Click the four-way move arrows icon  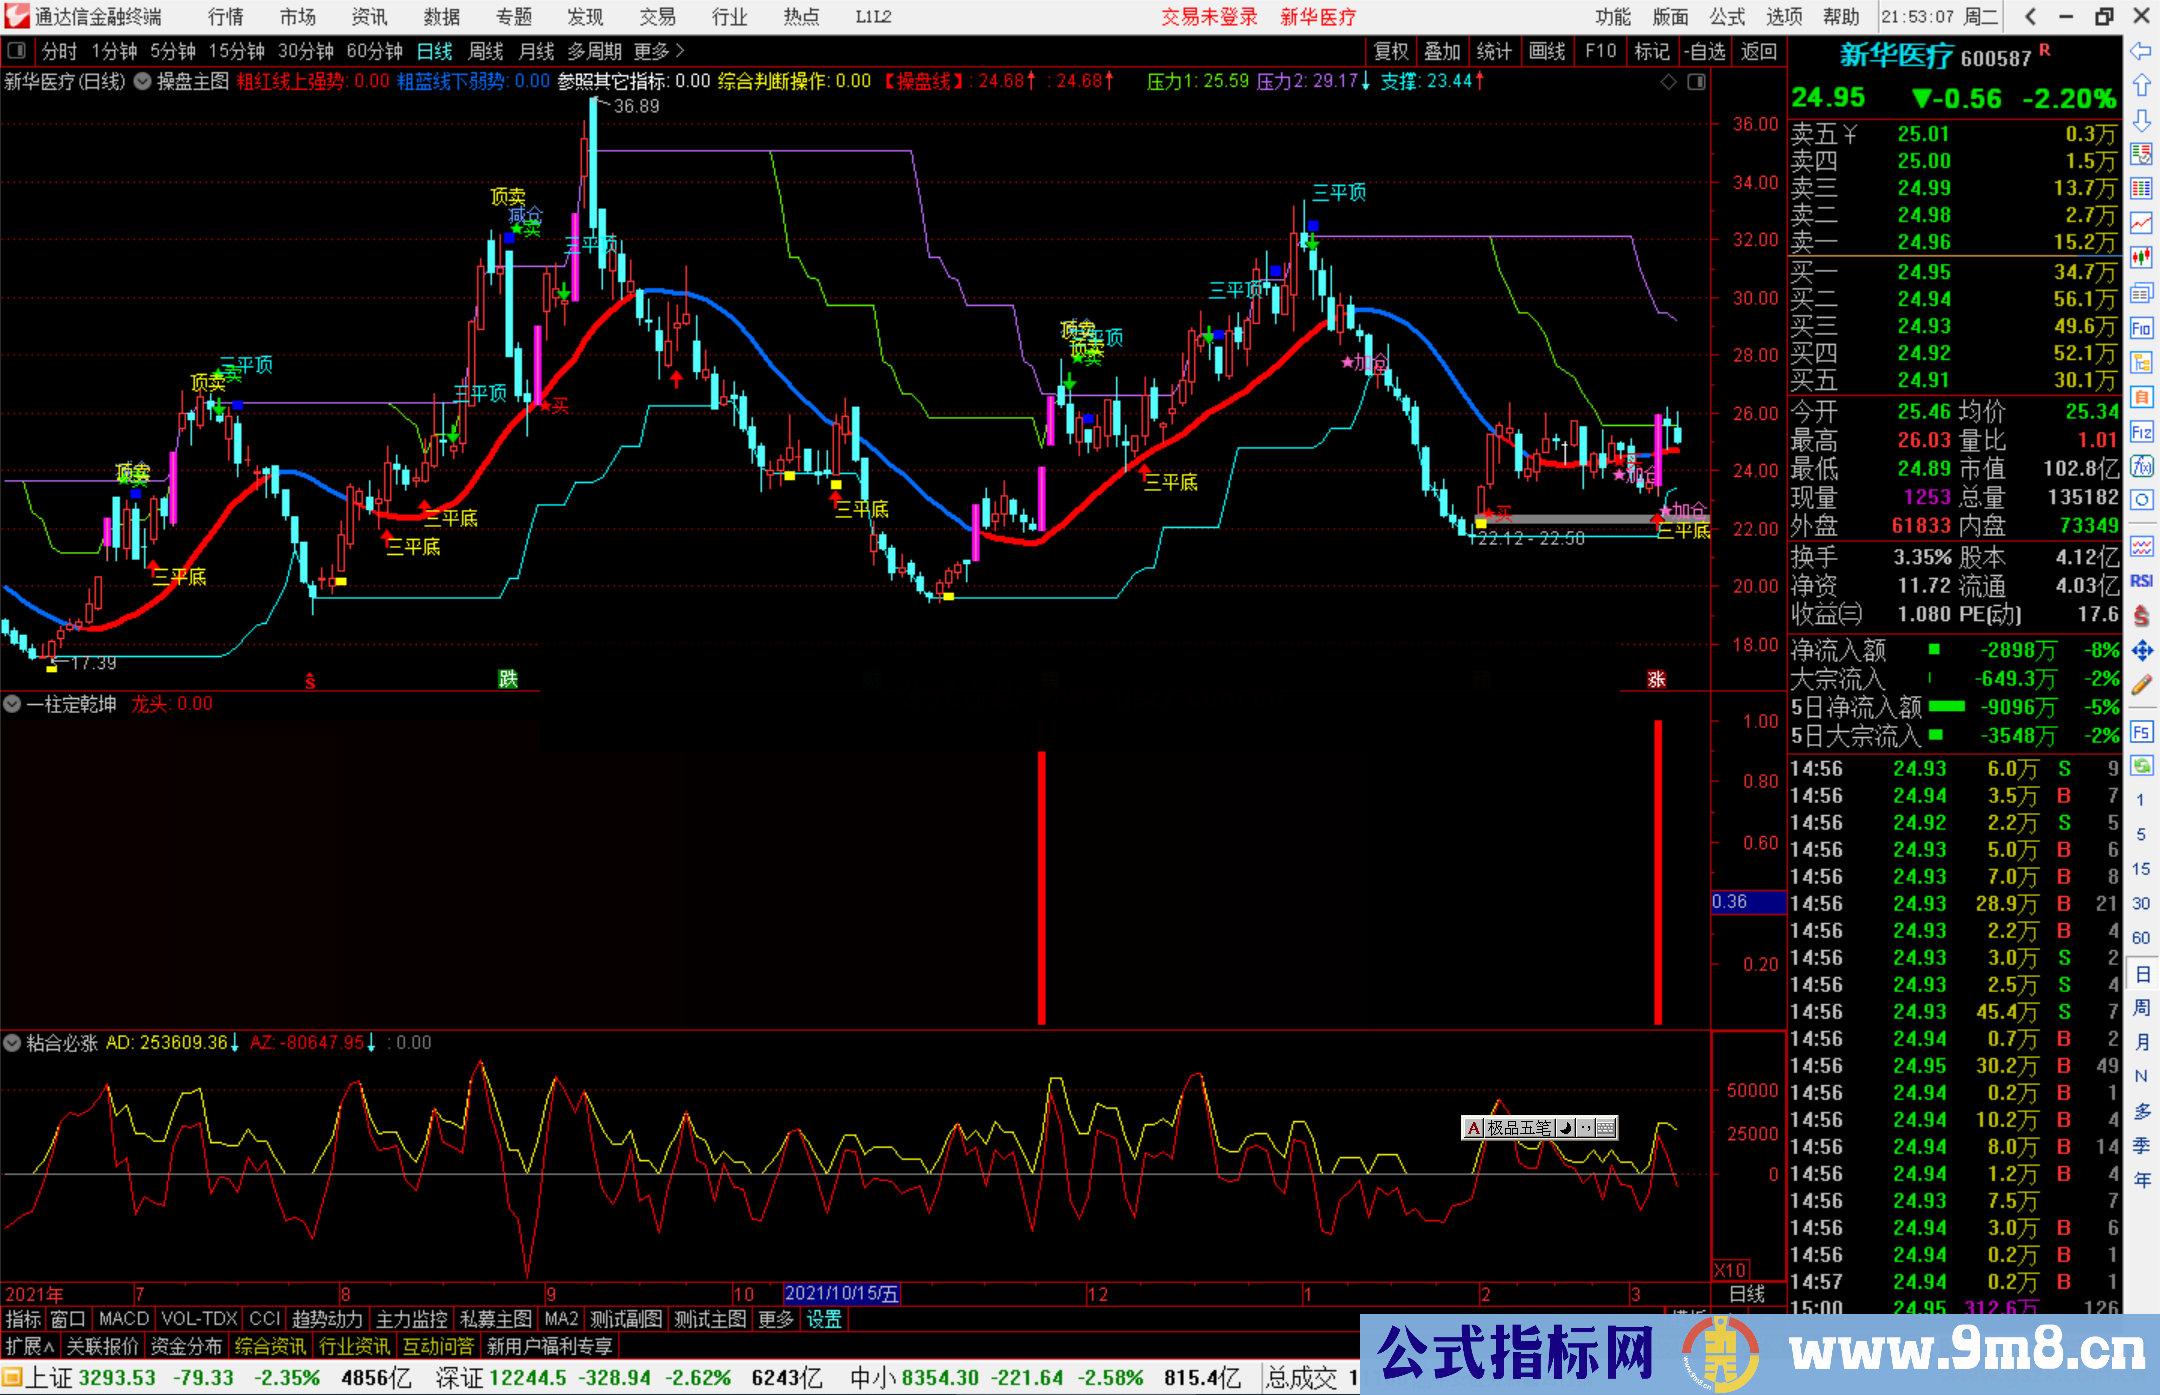point(2141,651)
